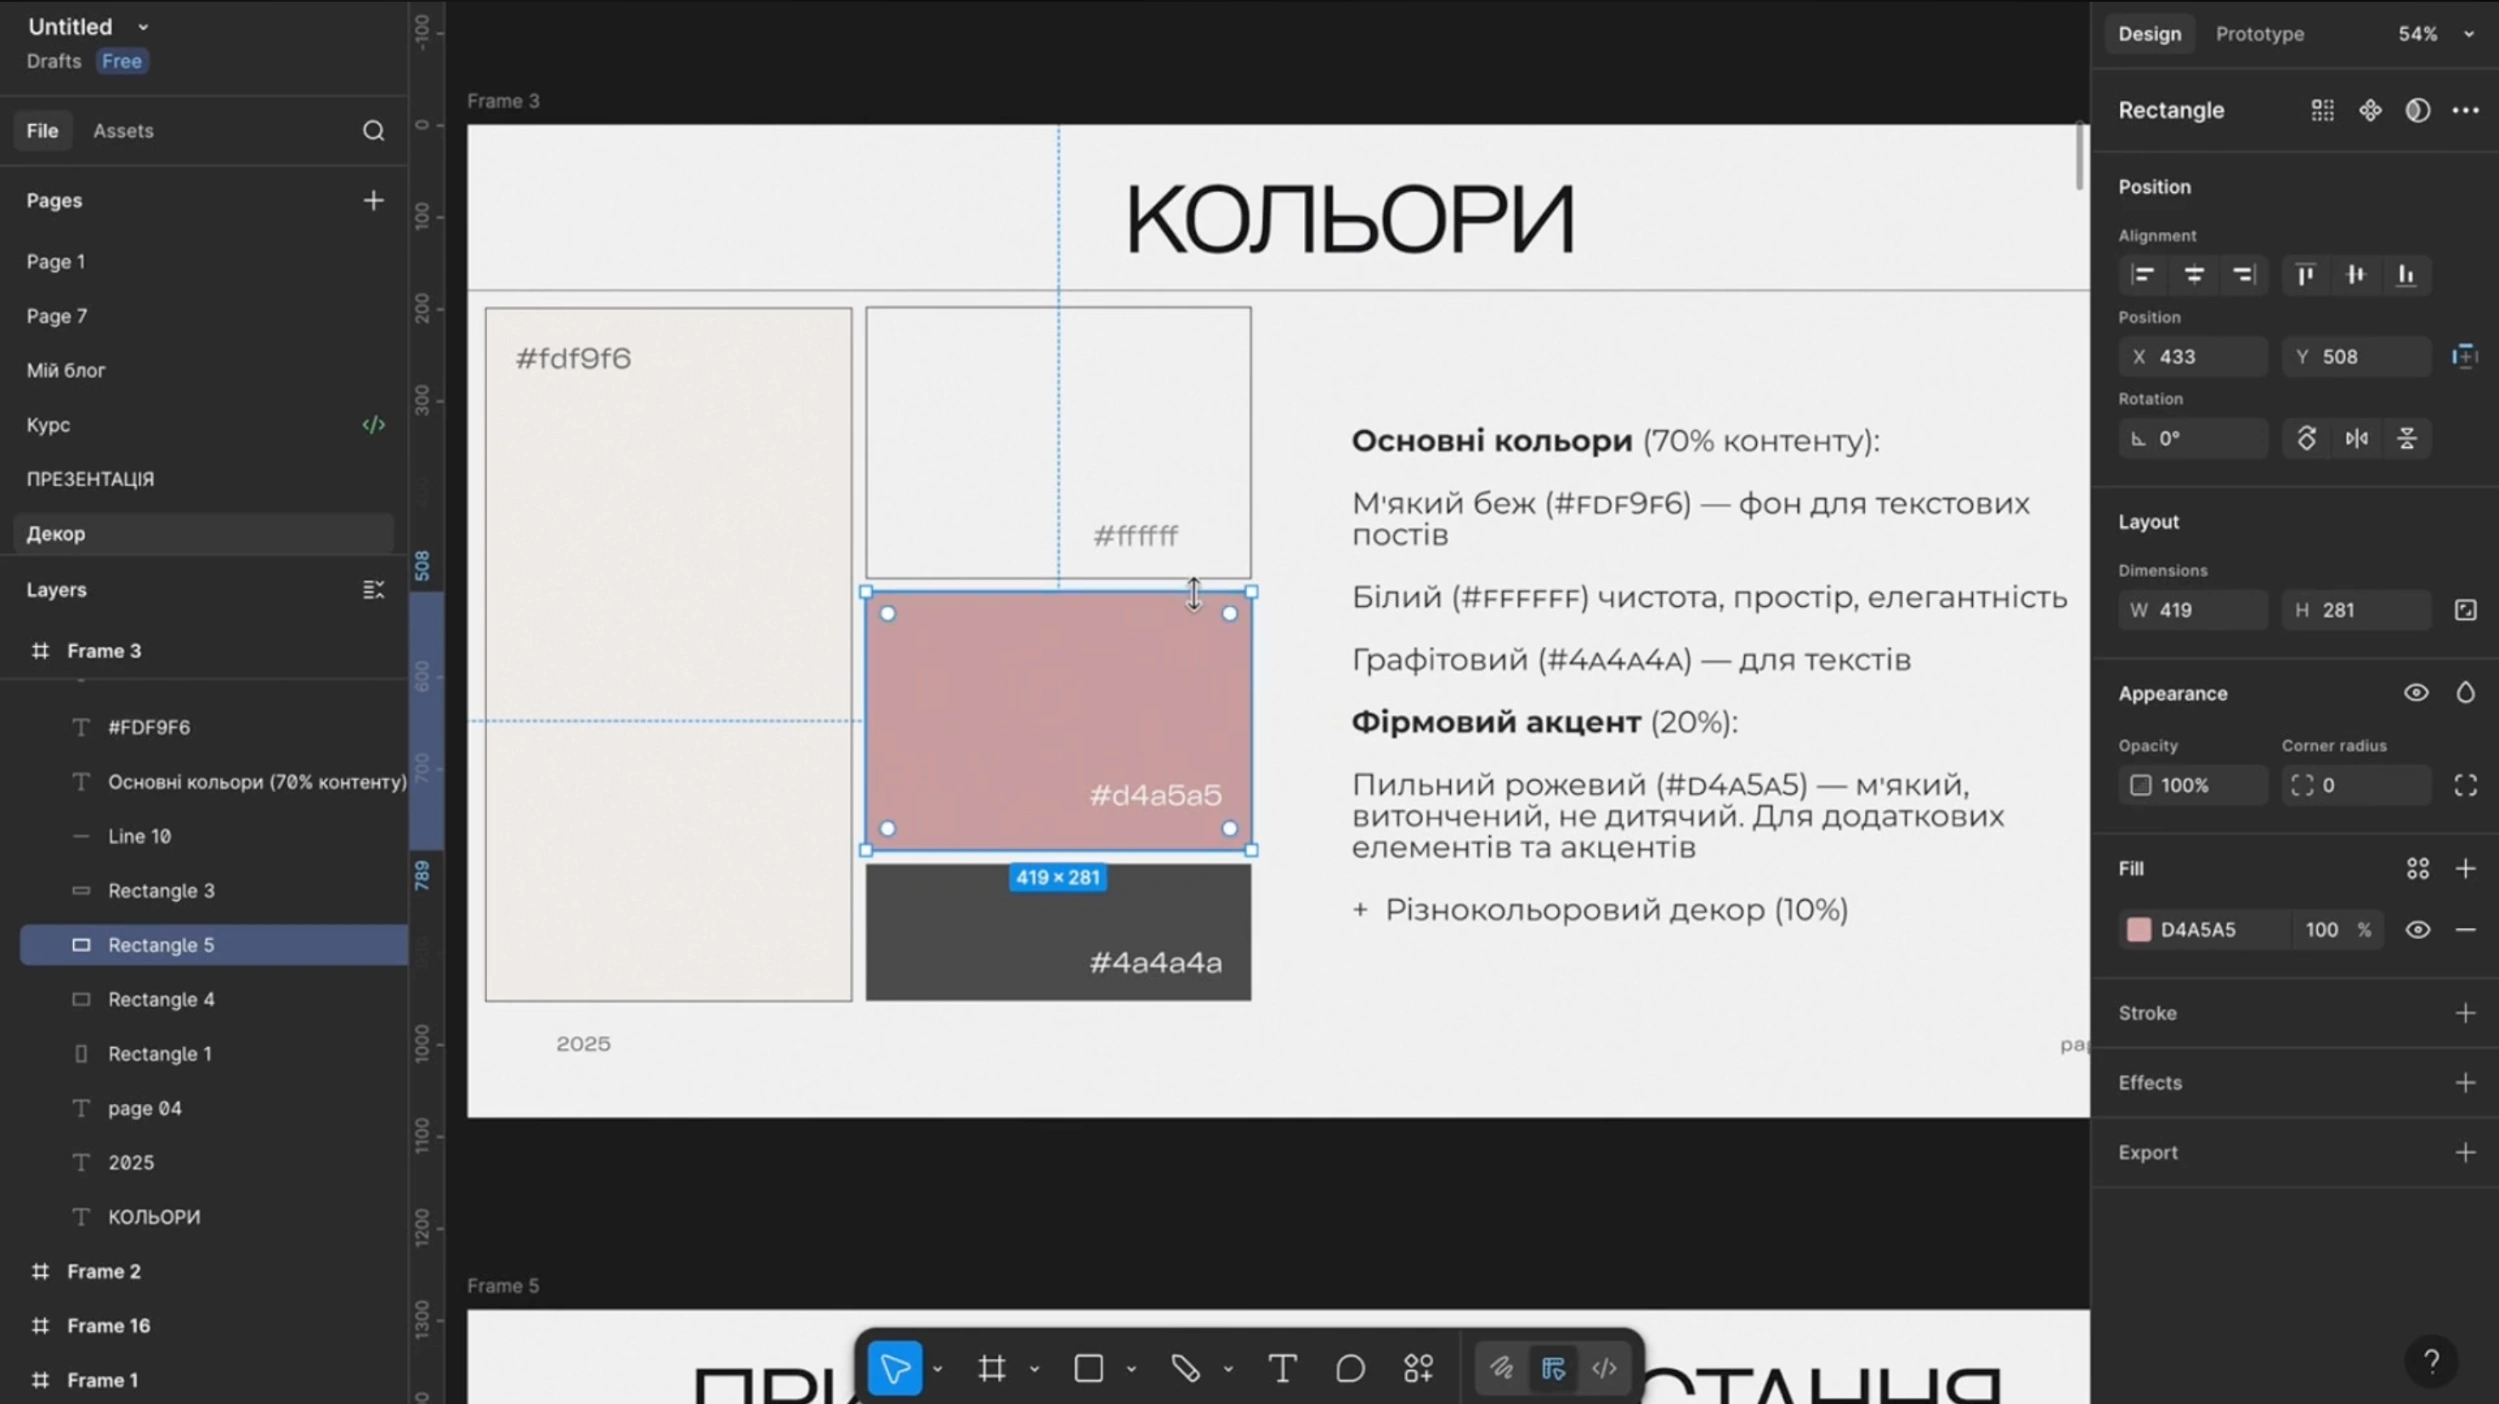
Task: Open the Actions components tool
Action: click(1418, 1368)
